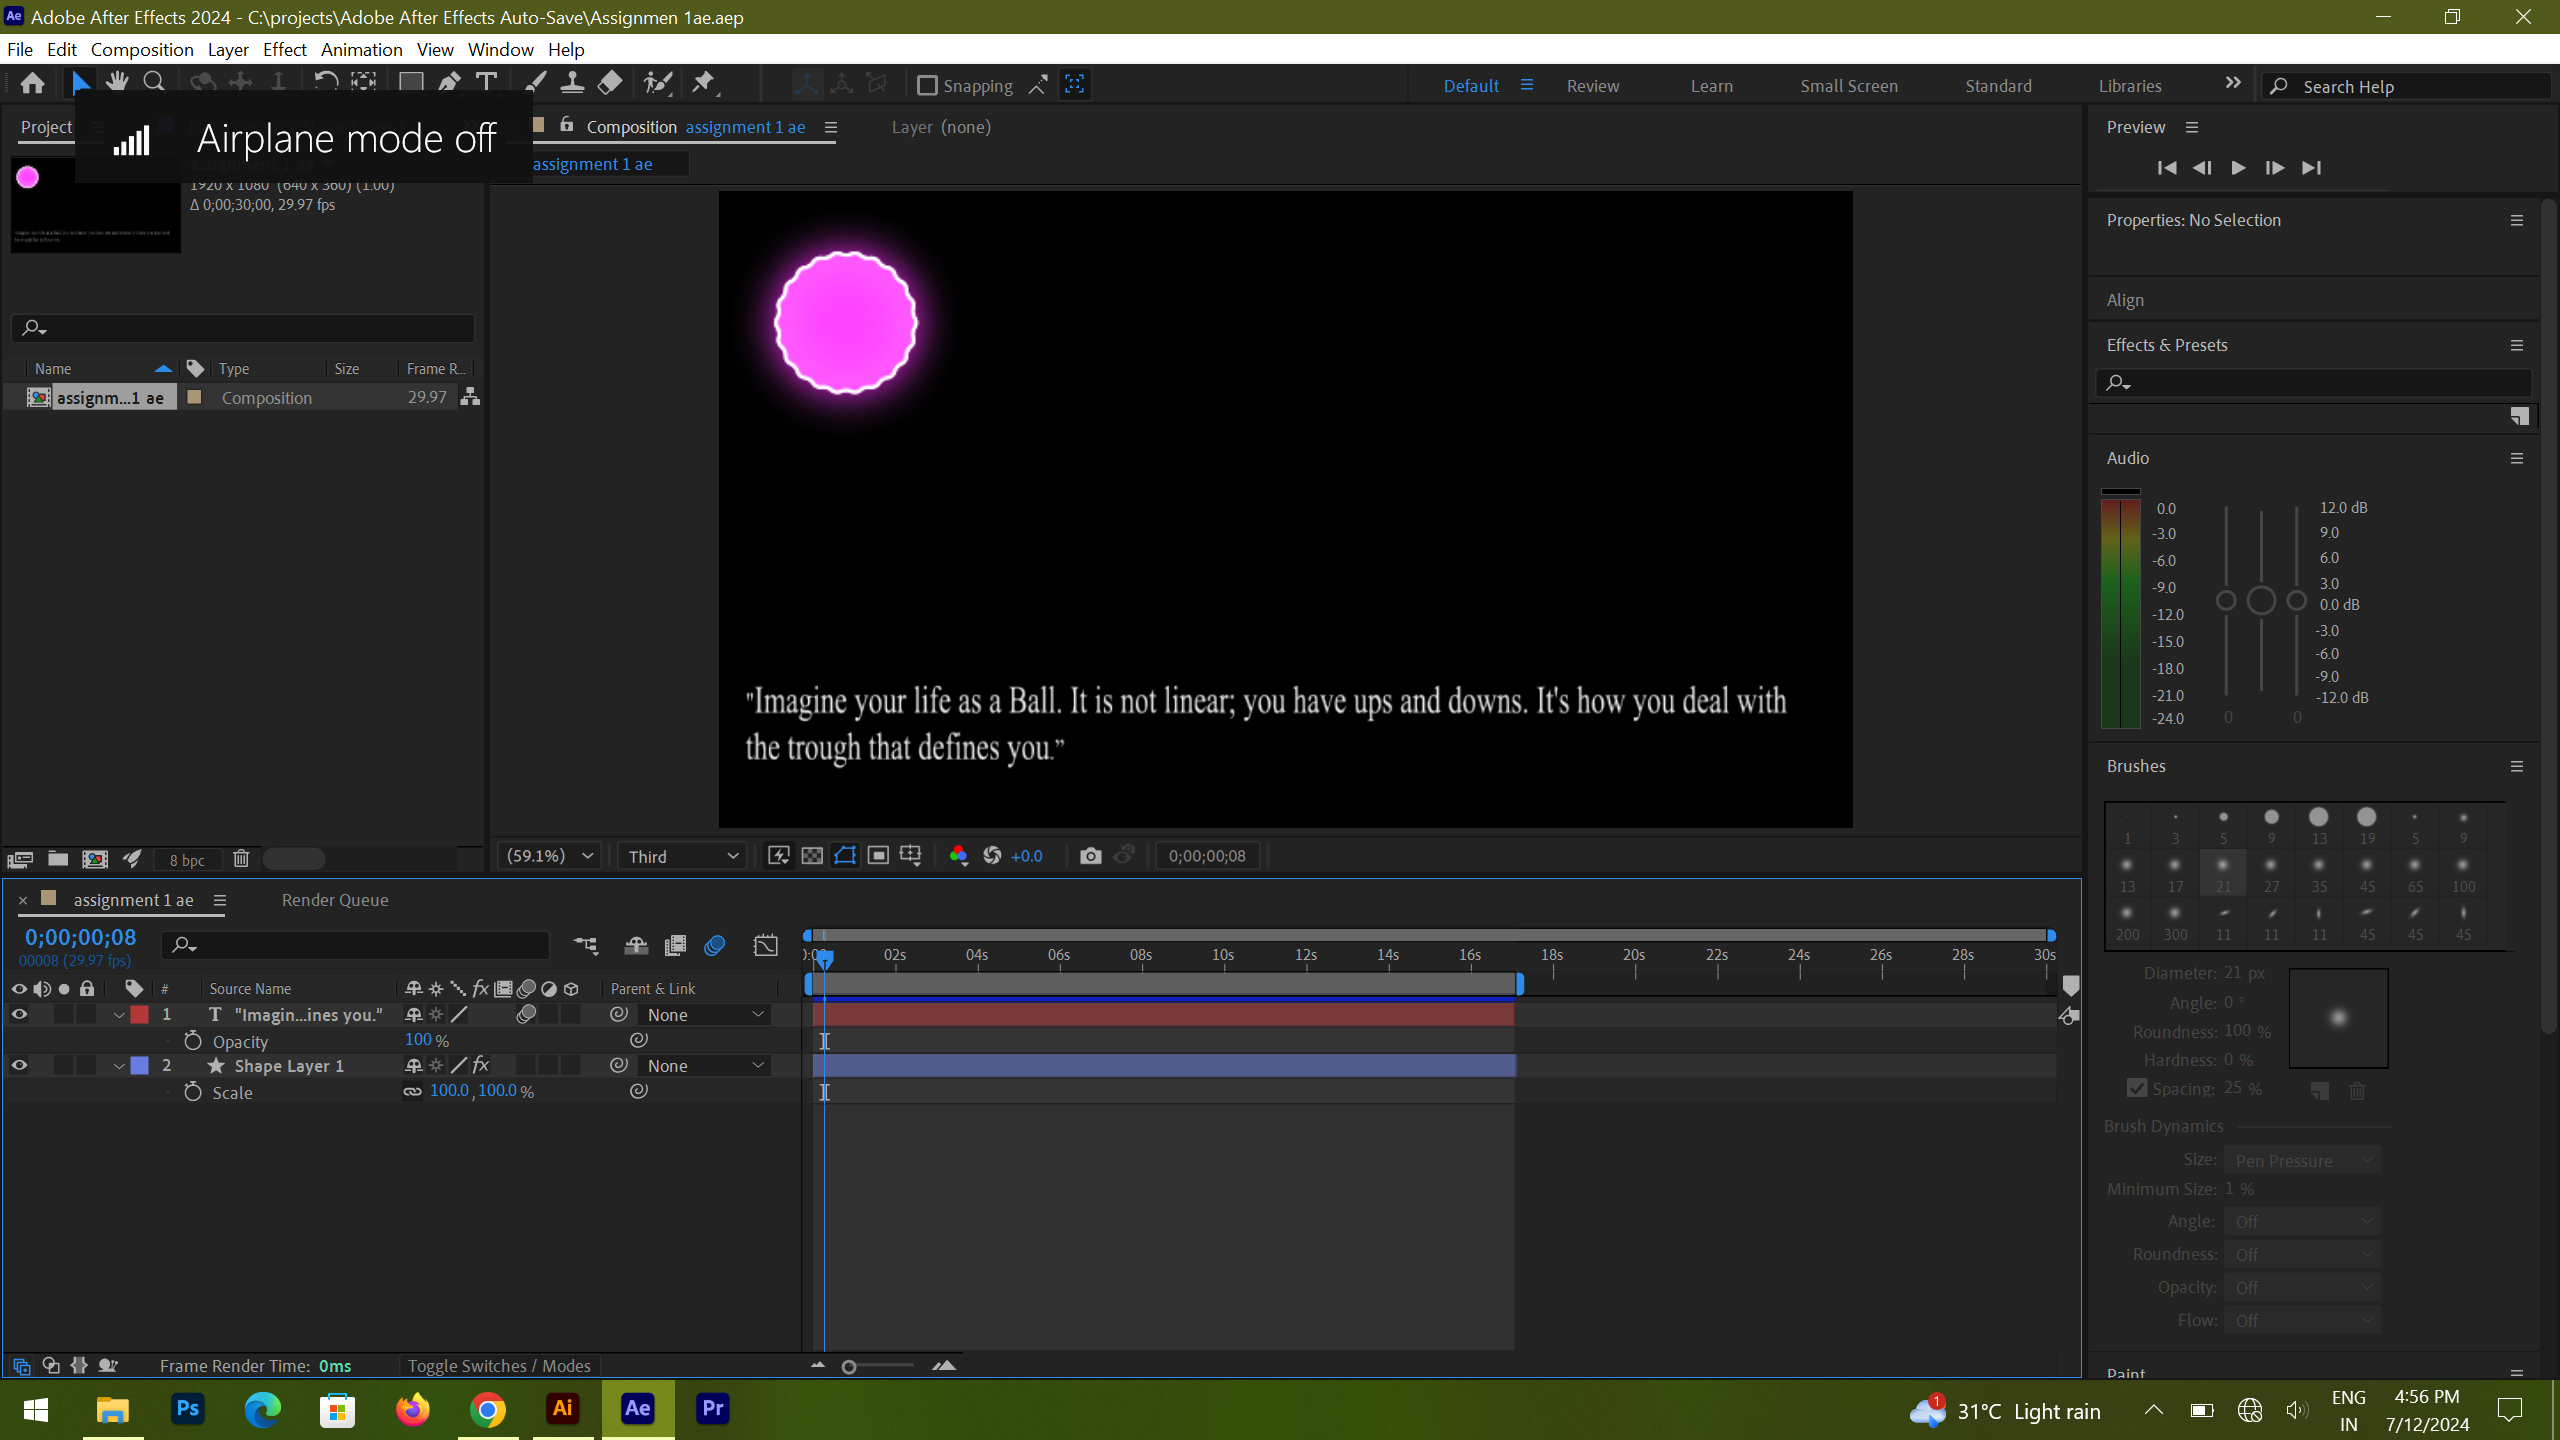Select the Clone Stamp tool
The image size is (2560, 1440).
572,83
